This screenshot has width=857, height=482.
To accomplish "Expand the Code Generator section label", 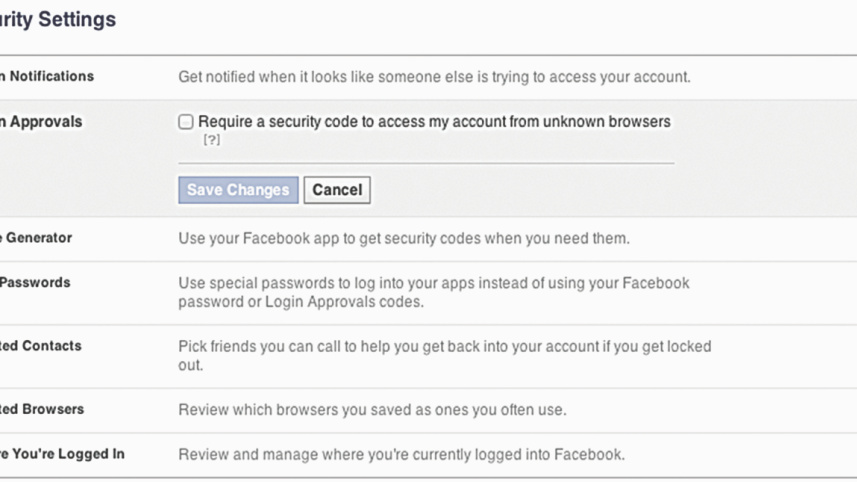I will (x=36, y=238).
